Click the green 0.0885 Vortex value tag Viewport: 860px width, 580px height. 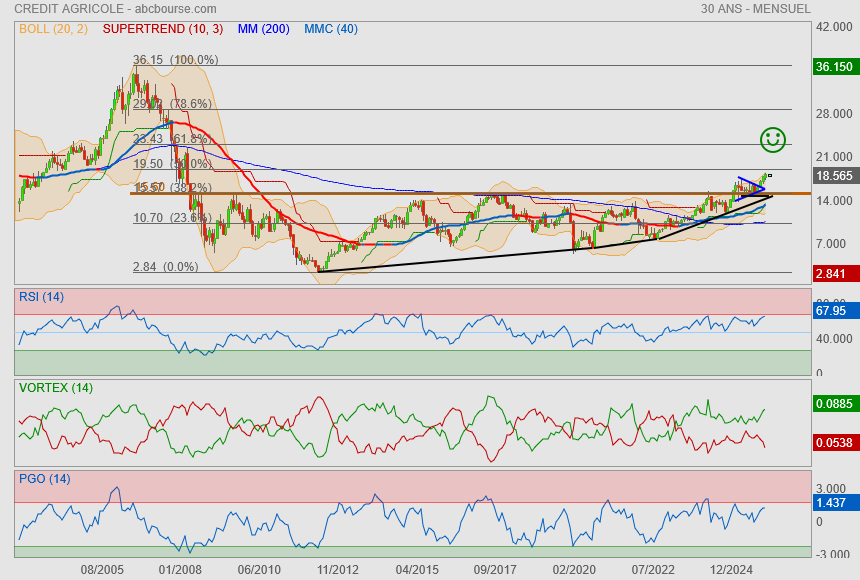pos(834,405)
